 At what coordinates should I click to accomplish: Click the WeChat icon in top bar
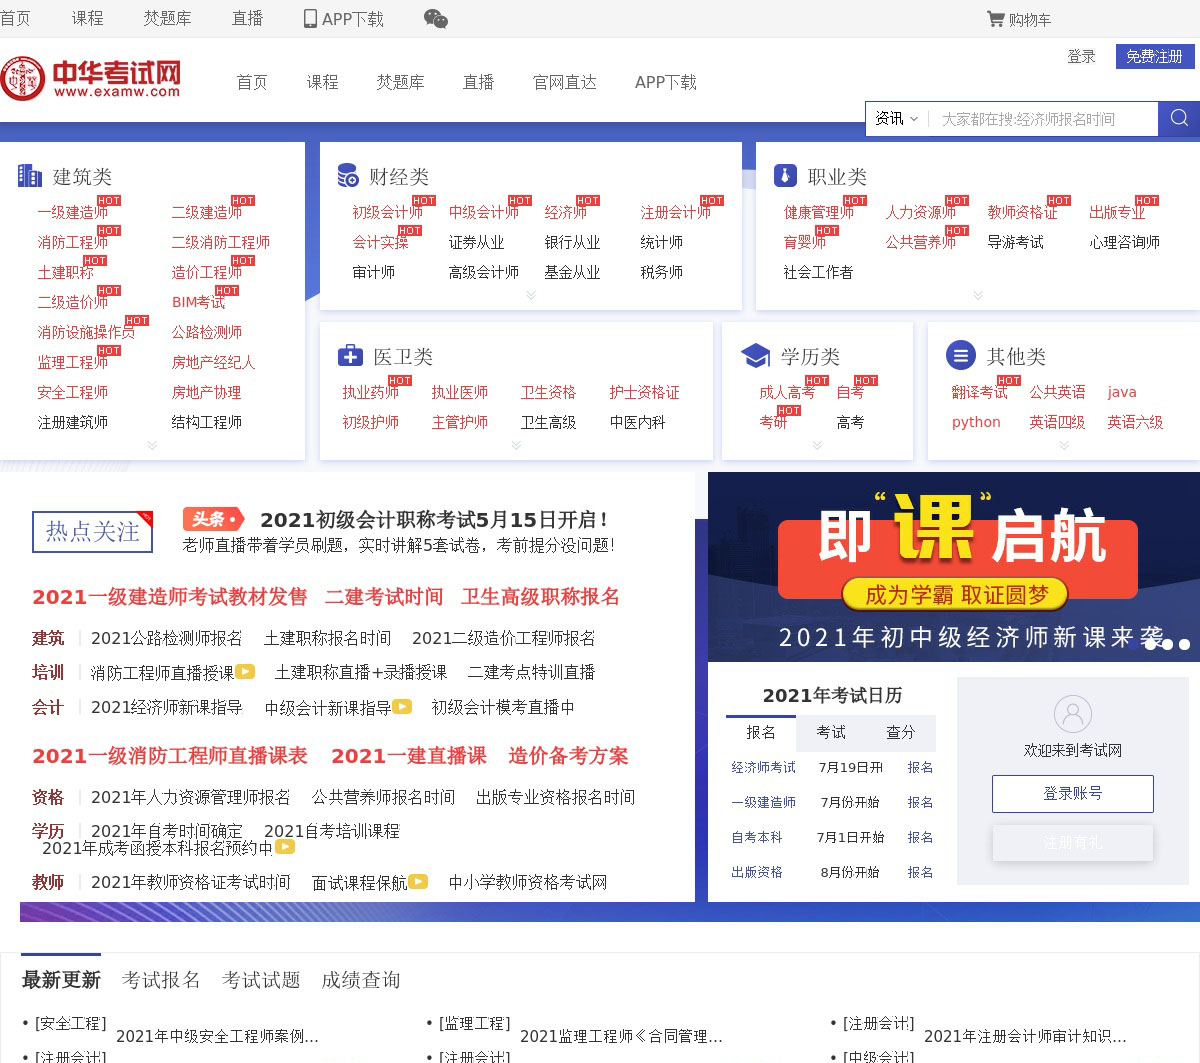pyautogui.click(x=435, y=19)
